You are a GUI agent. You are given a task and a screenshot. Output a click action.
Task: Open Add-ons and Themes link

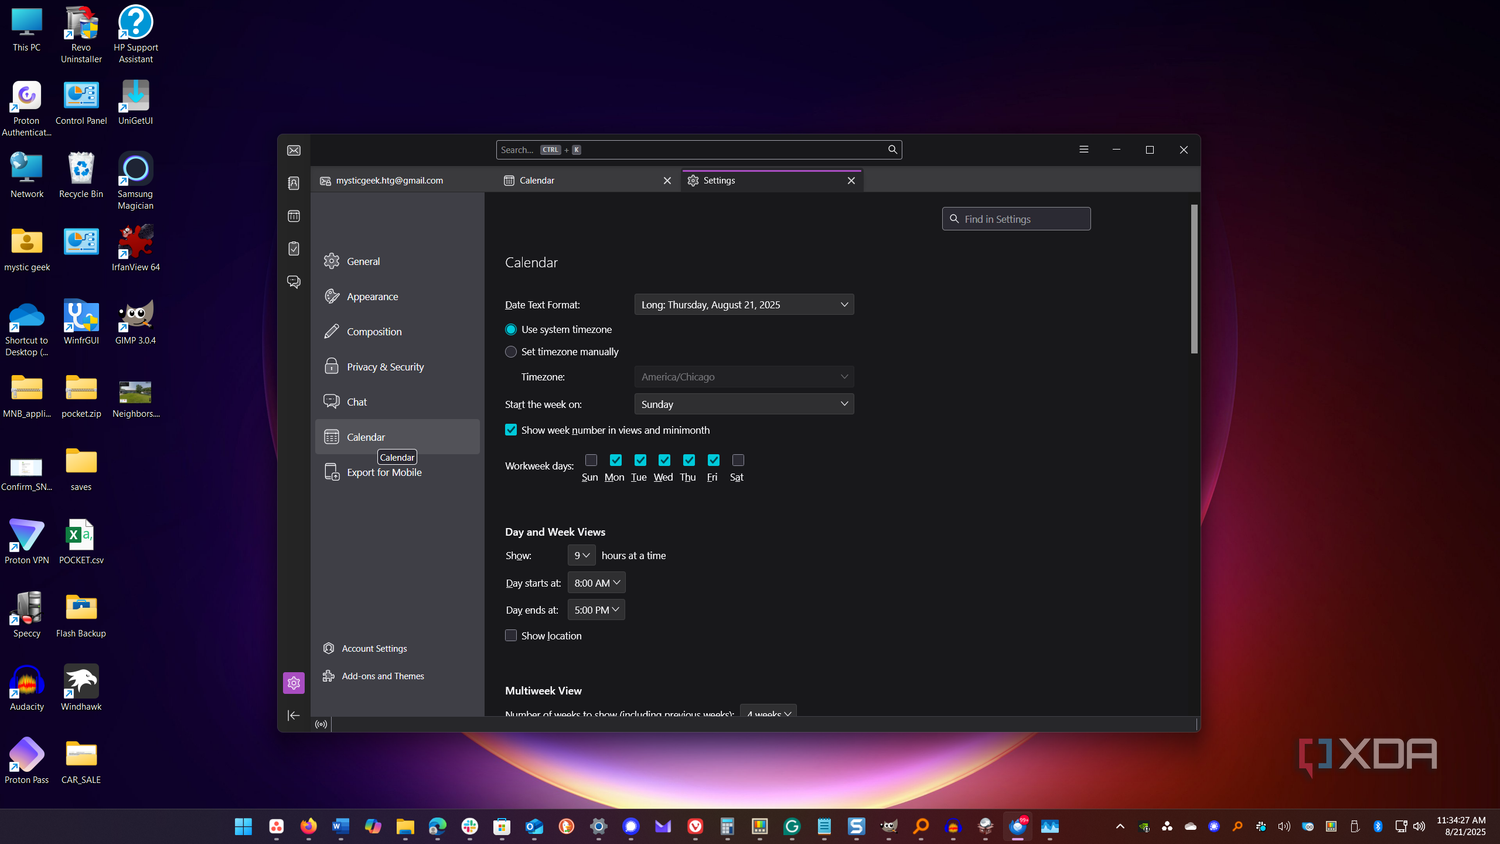tap(373, 677)
